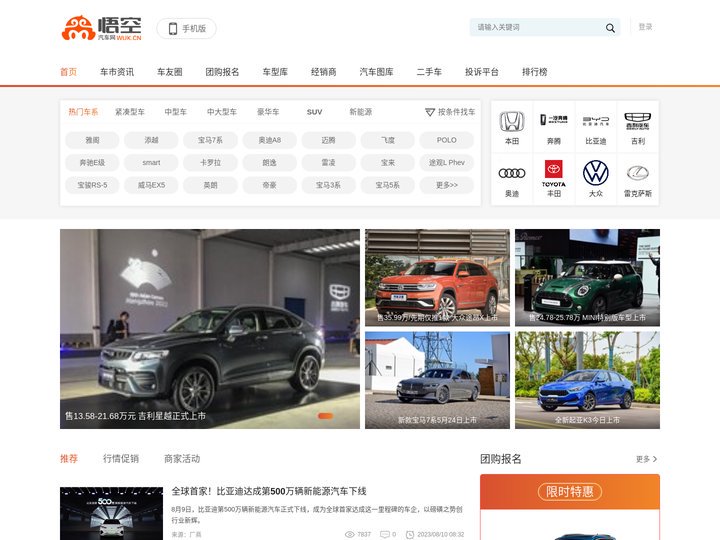Select the 热门车系 tab
Viewport: 720px width, 540px height.
[x=83, y=112]
